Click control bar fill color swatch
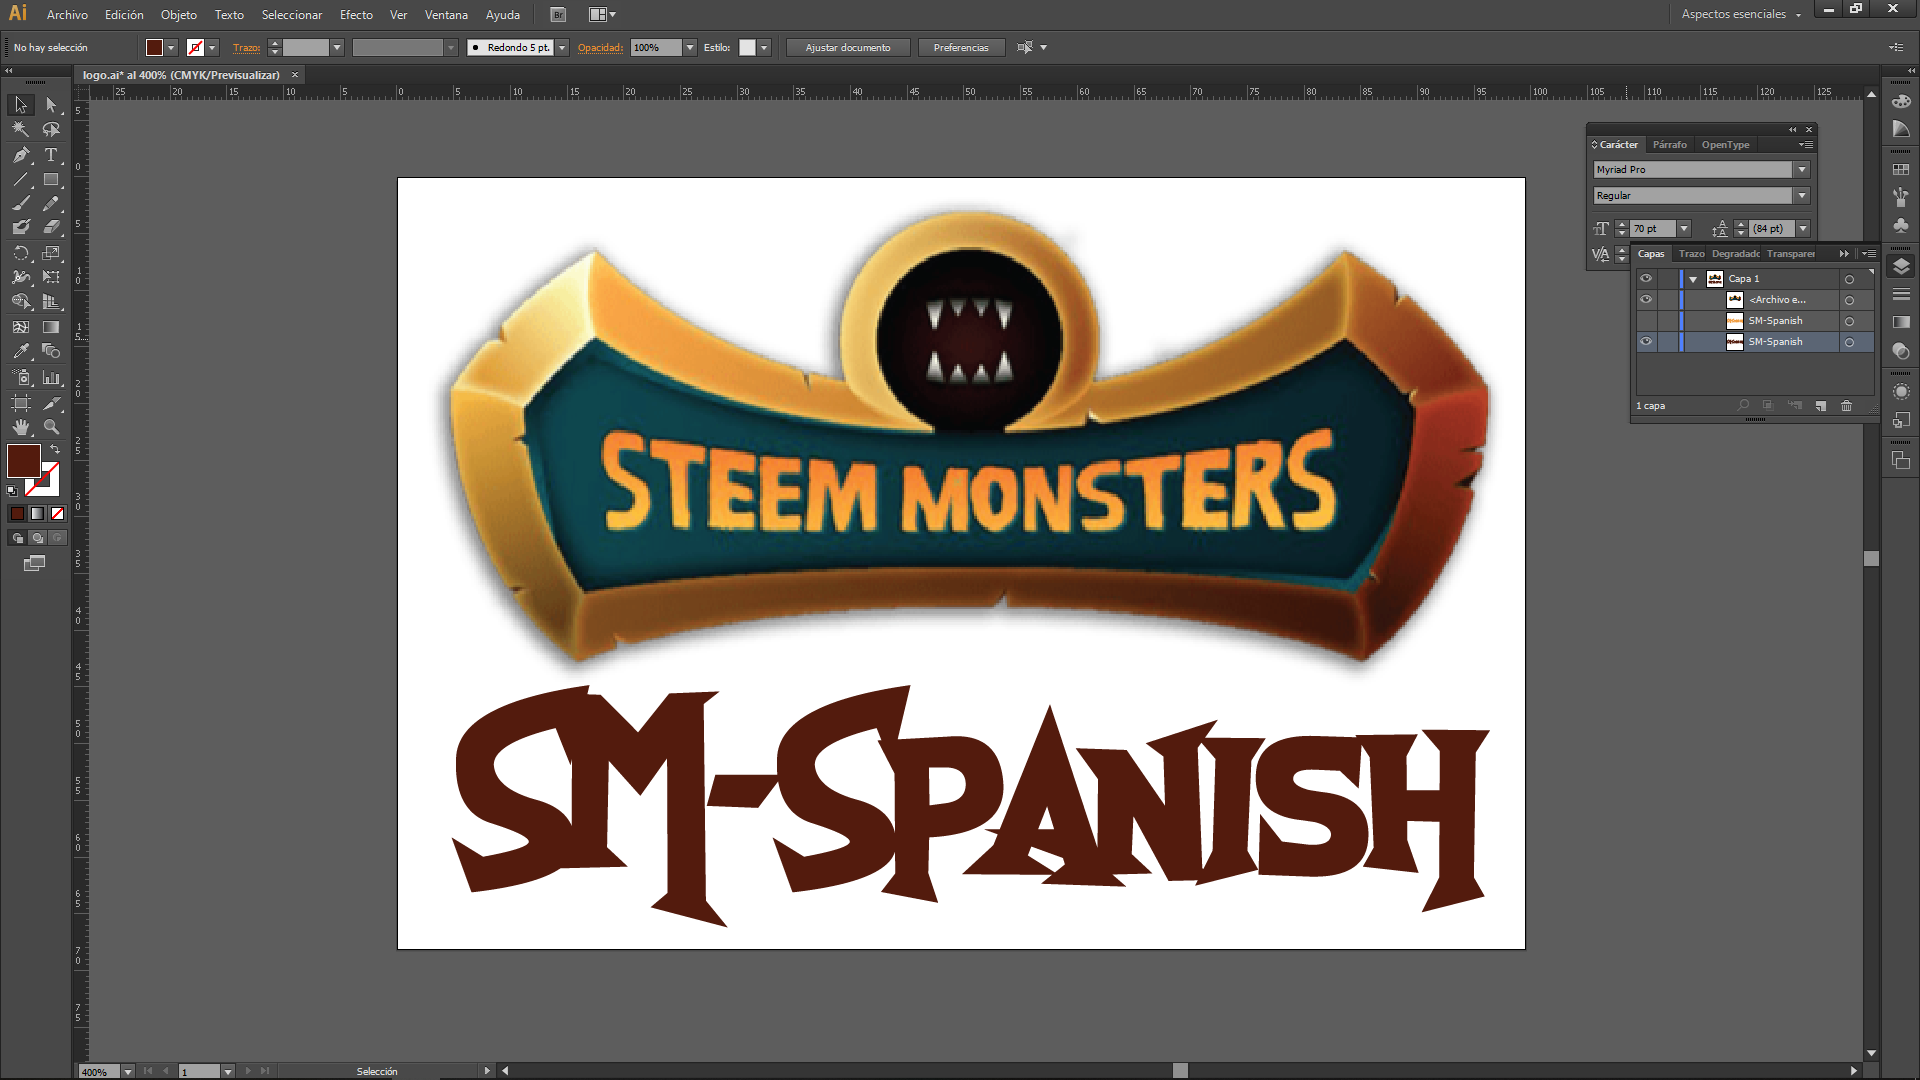 point(154,48)
